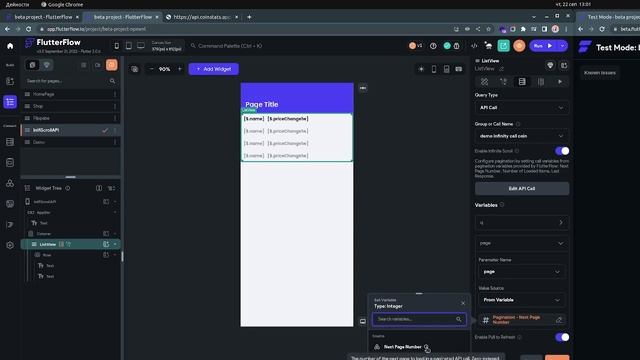This screenshot has height=360, width=640.
Task: Open a new Chrome tab
Action: pos(249,17)
